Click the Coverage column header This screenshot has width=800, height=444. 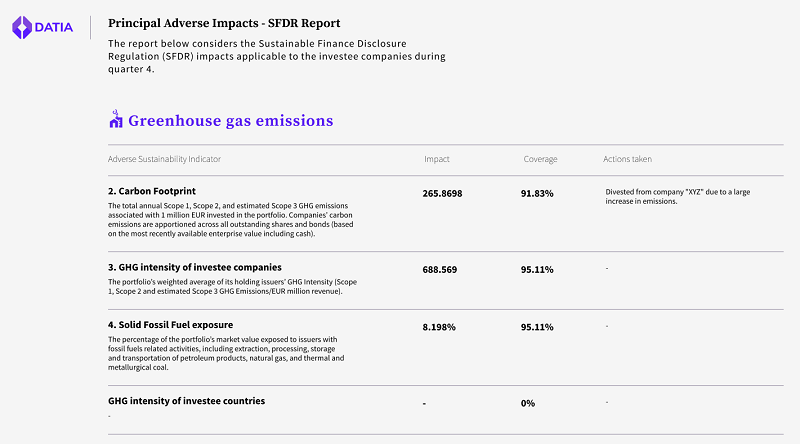coord(540,159)
